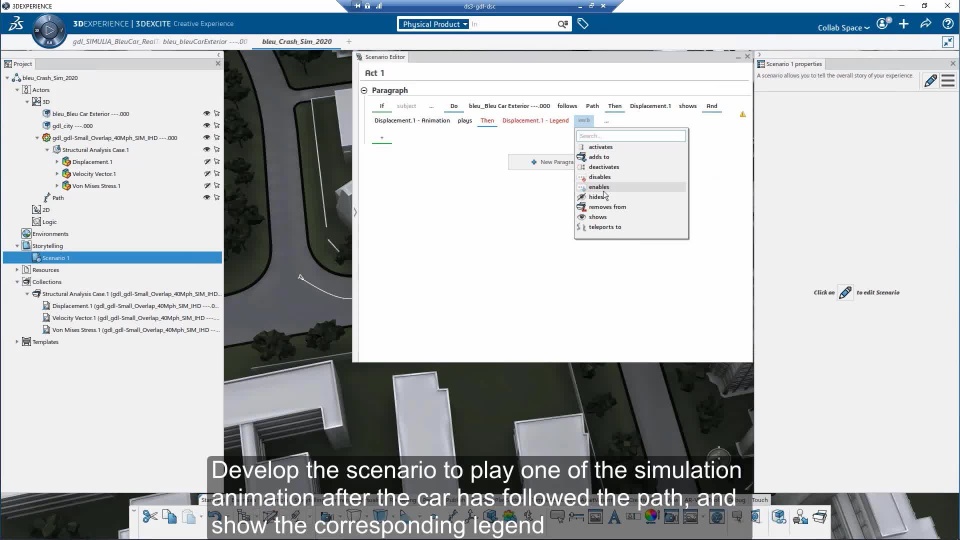
Task: Click the New Paragraph button
Action: [x=541, y=162]
